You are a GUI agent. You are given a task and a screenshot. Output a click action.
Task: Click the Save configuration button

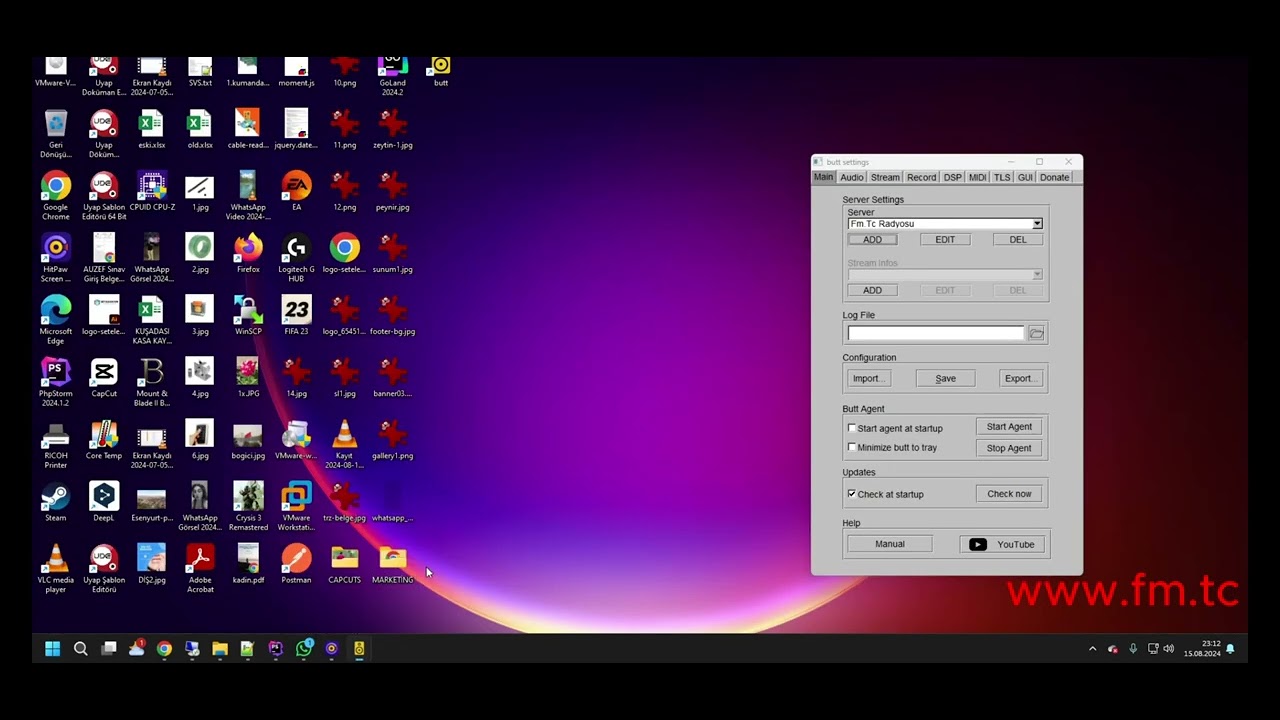(945, 378)
